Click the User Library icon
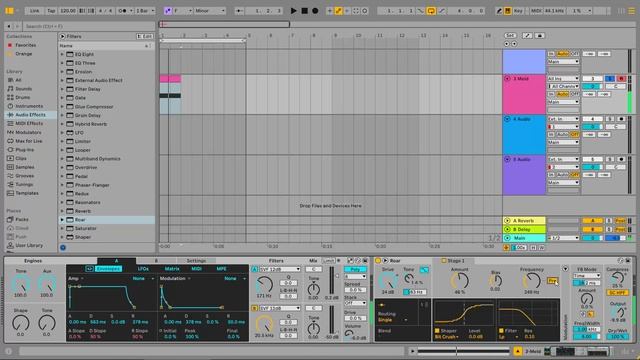This screenshot has width=640, height=360. coord(10,245)
